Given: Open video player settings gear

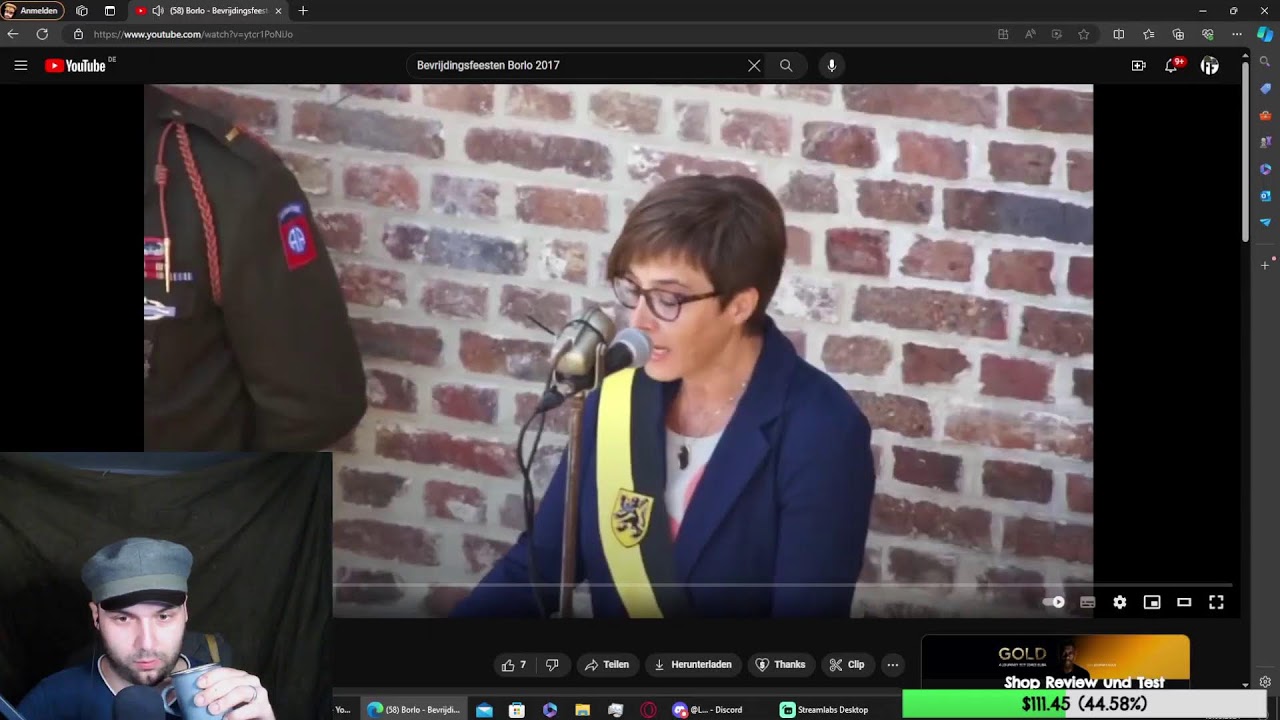Looking at the screenshot, I should coord(1120,602).
